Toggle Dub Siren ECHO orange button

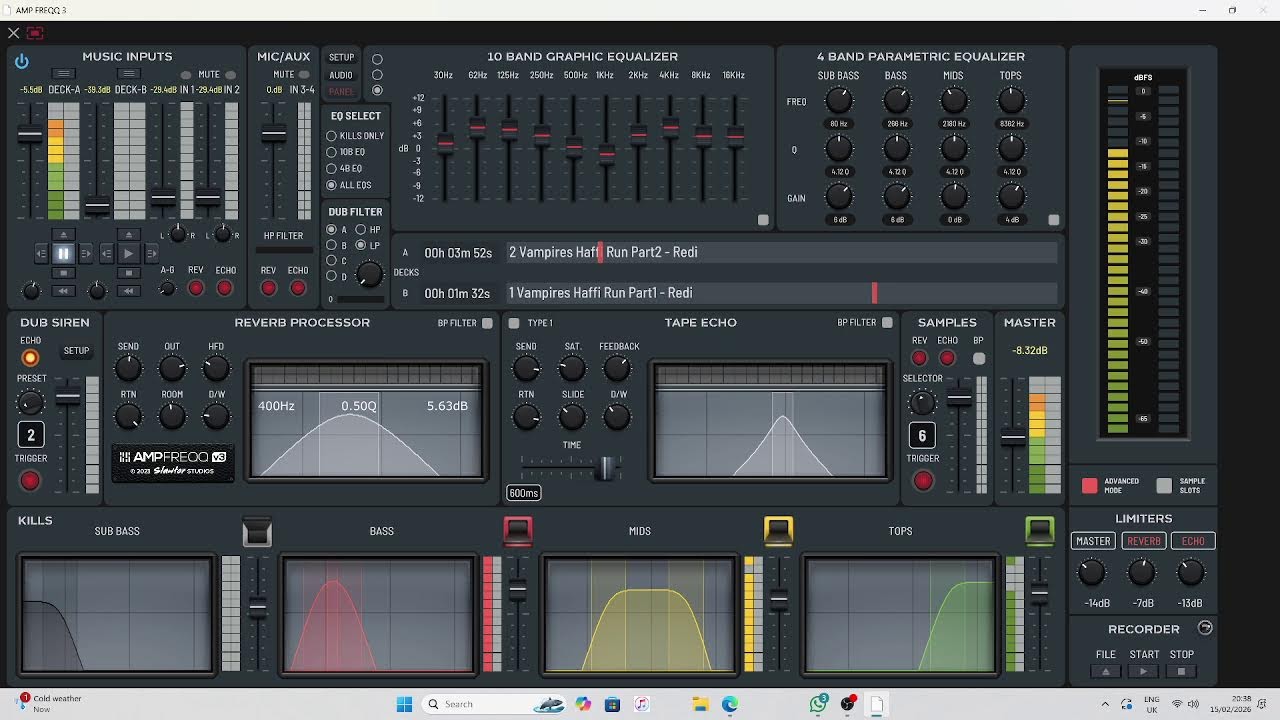coord(30,358)
